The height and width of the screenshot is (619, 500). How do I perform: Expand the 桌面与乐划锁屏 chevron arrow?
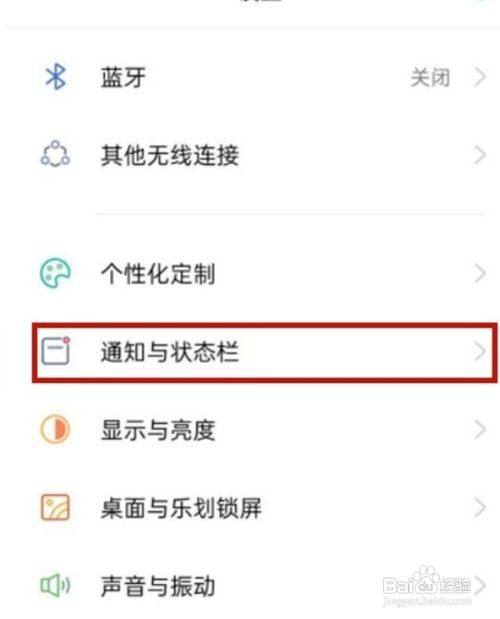tap(480, 508)
